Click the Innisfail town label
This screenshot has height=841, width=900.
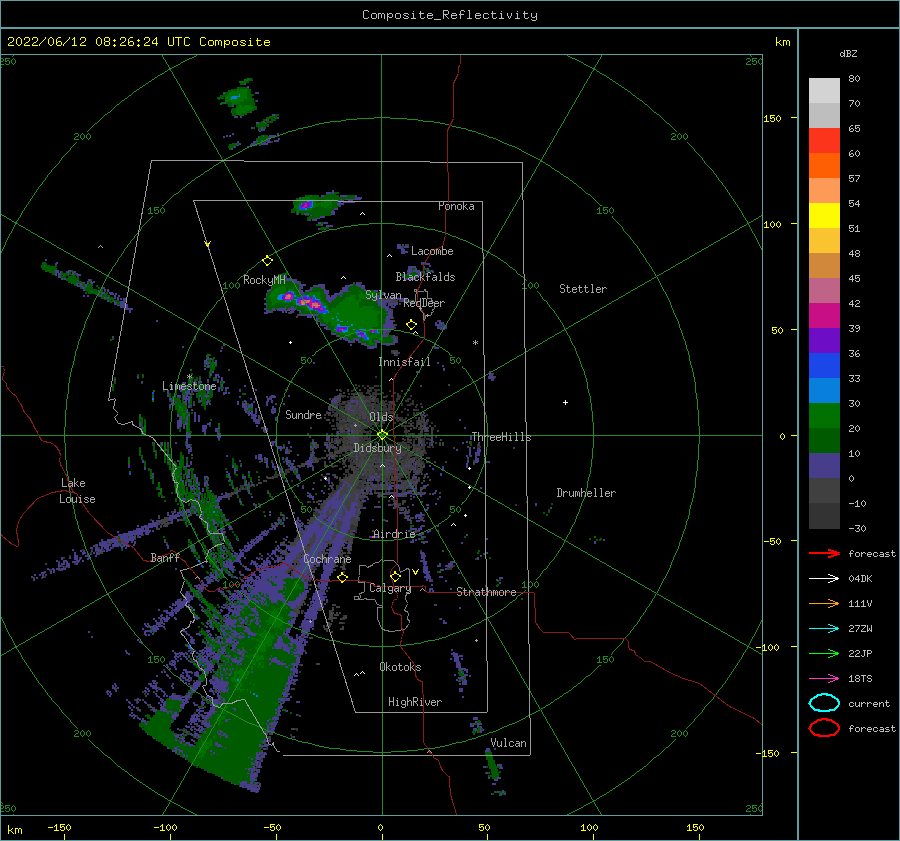pyautogui.click(x=404, y=362)
